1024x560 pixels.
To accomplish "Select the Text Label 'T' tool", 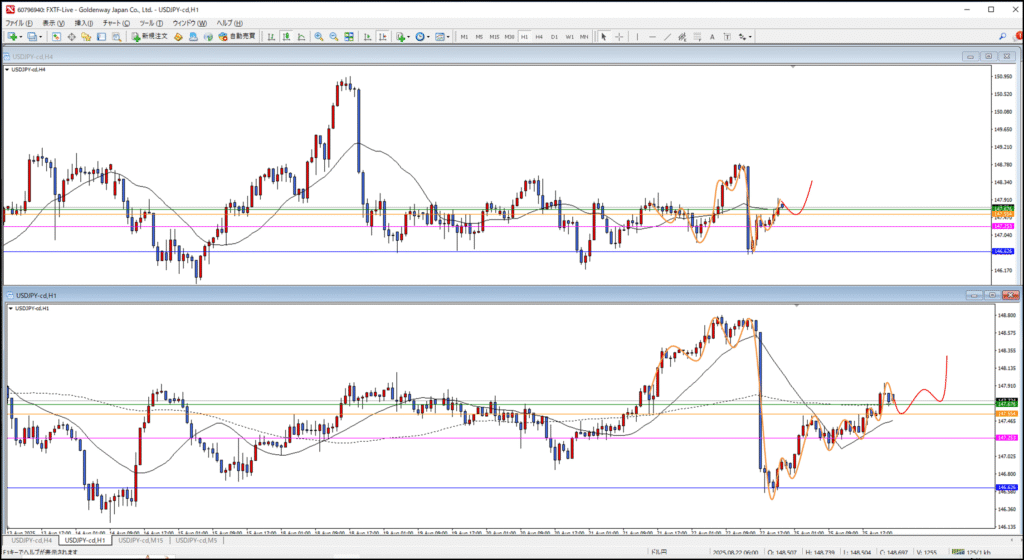I will click(x=728, y=37).
